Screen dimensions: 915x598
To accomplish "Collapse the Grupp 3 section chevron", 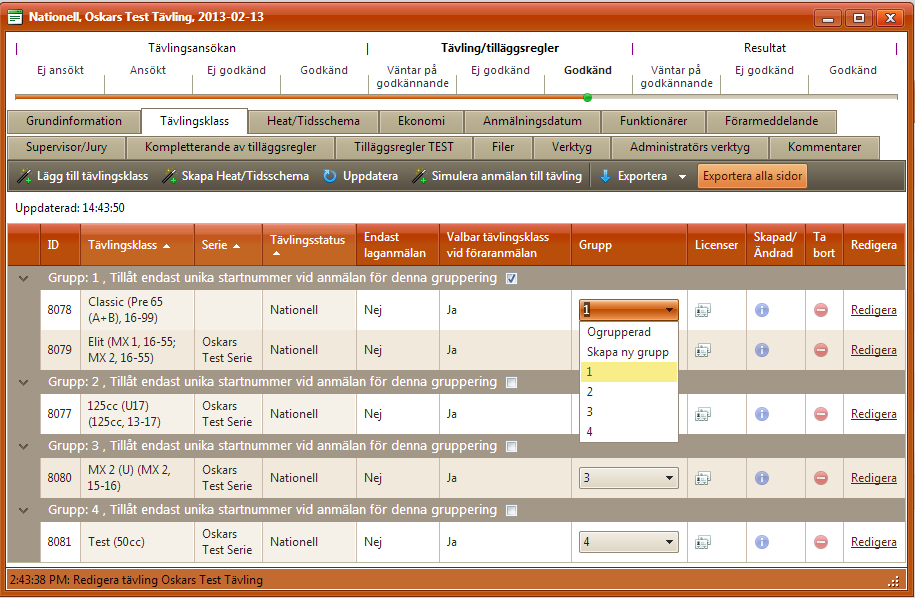I will point(23,447).
